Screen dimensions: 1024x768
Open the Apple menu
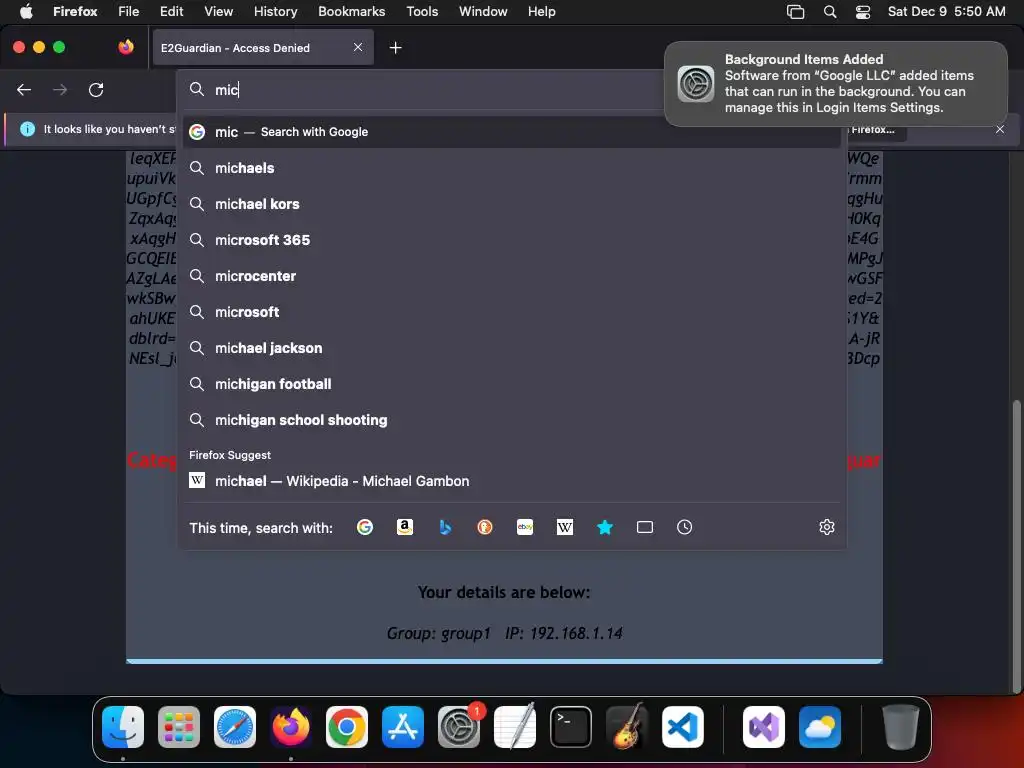26,11
